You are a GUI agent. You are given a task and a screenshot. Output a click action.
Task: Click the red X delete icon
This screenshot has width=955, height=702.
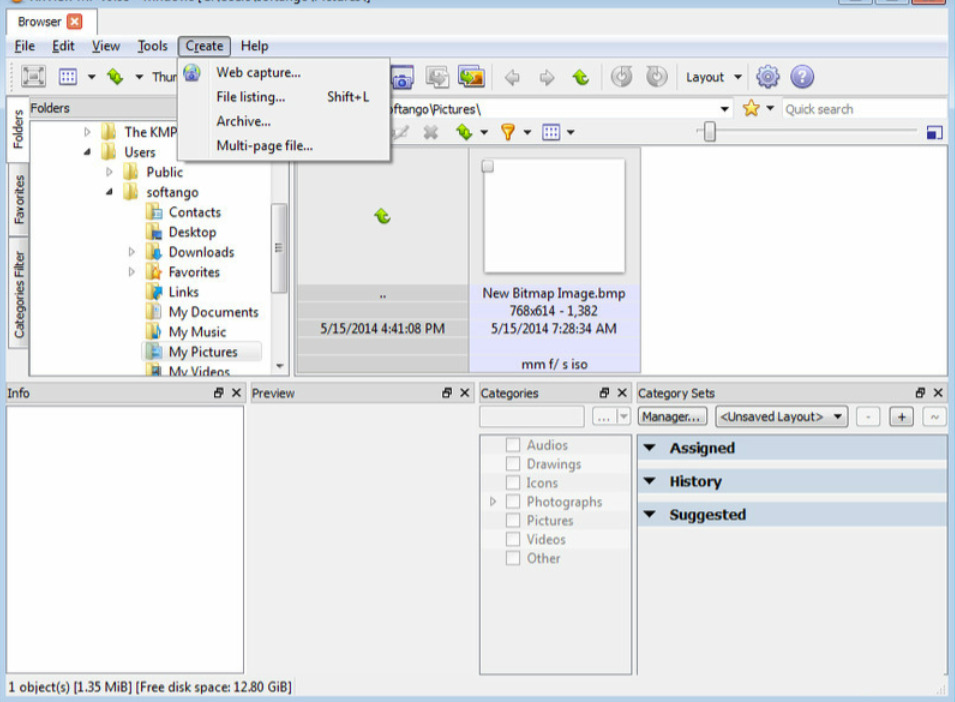point(431,132)
